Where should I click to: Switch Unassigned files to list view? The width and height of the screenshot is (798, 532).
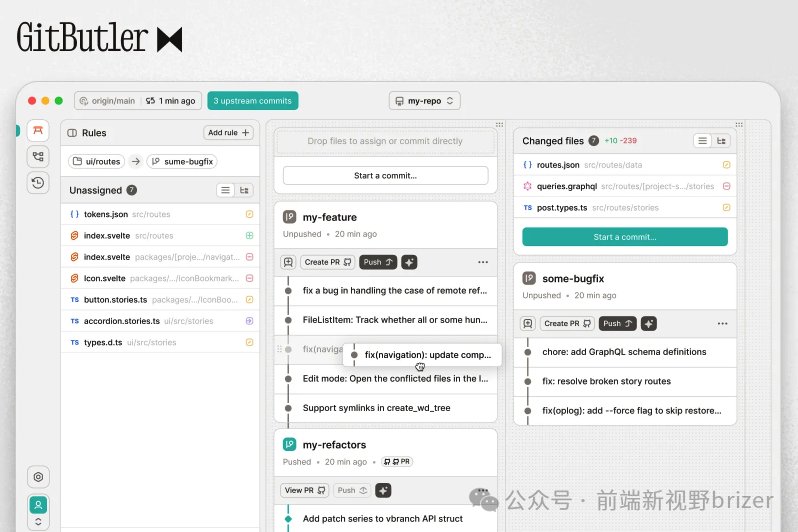click(225, 190)
